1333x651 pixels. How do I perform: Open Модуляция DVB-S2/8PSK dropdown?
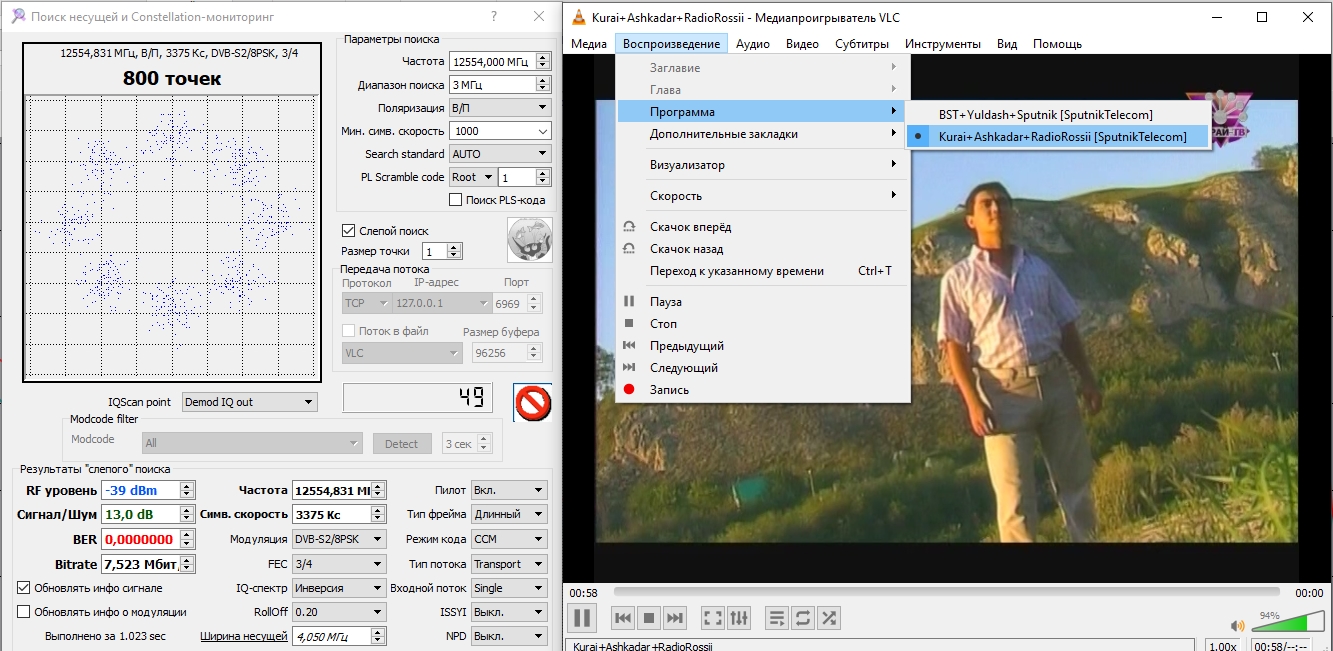pos(338,539)
